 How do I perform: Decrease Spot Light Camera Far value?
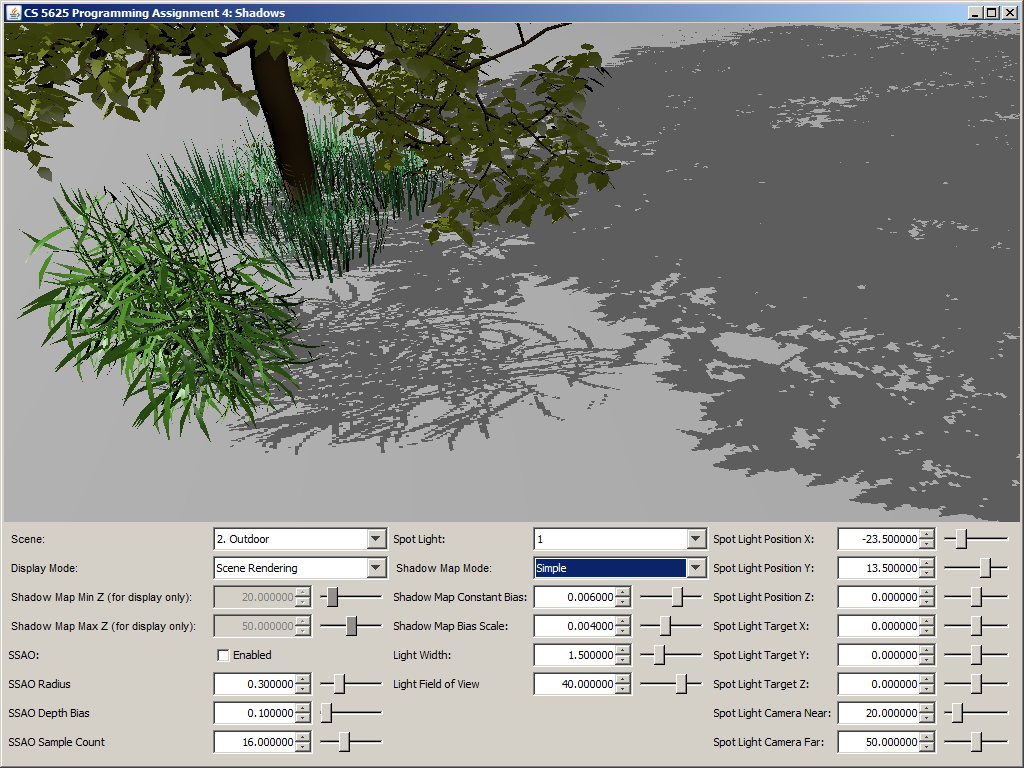pos(926,747)
